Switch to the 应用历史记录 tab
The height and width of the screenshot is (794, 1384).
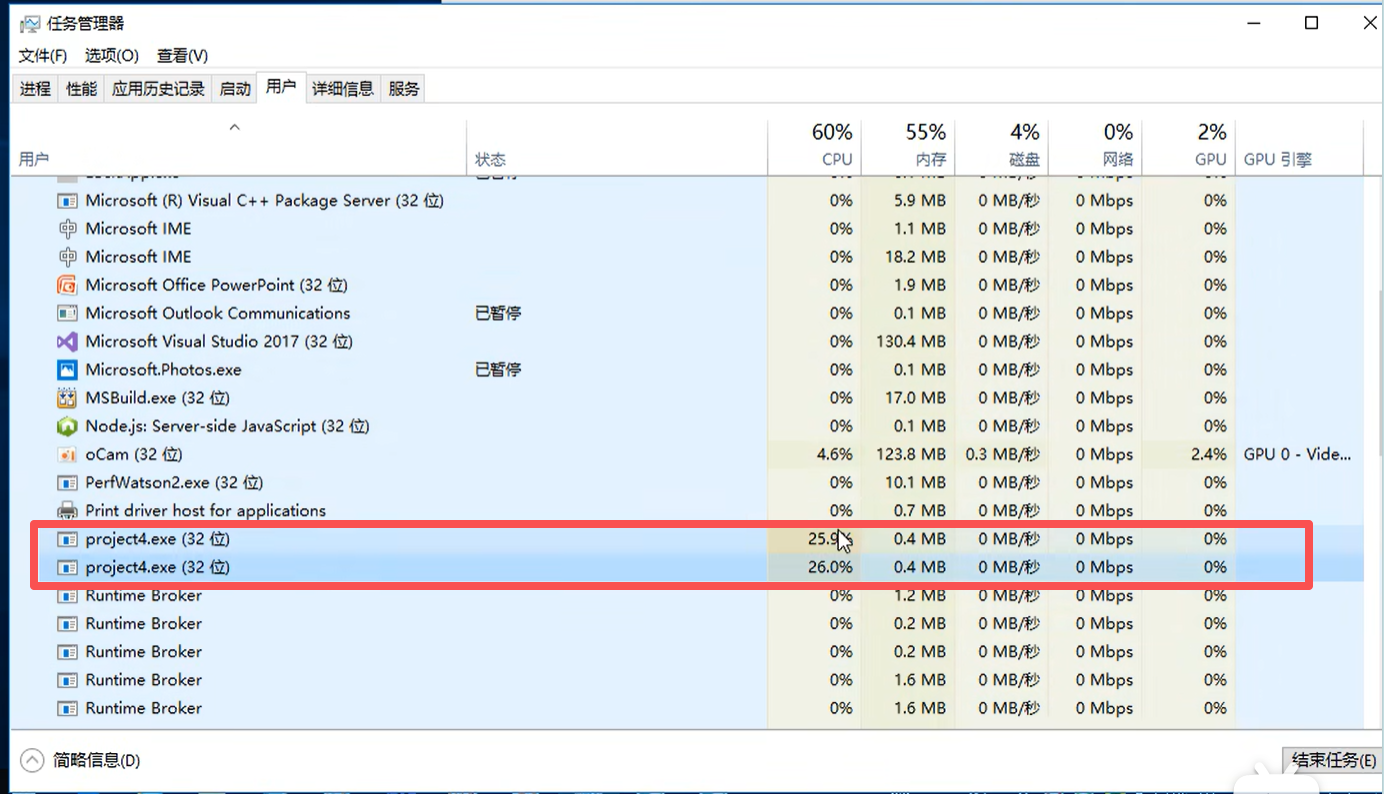(158, 89)
